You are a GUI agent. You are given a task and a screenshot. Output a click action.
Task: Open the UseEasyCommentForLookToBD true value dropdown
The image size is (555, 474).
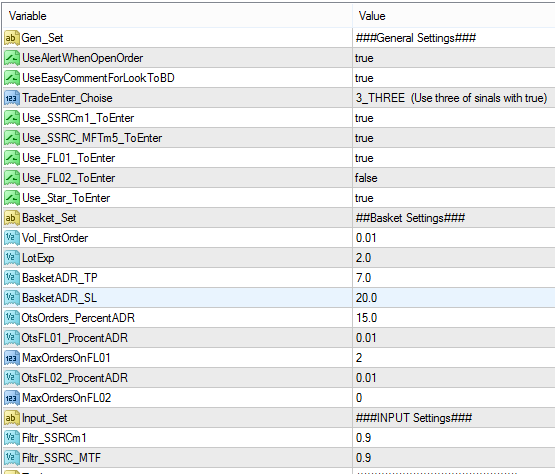coord(454,78)
